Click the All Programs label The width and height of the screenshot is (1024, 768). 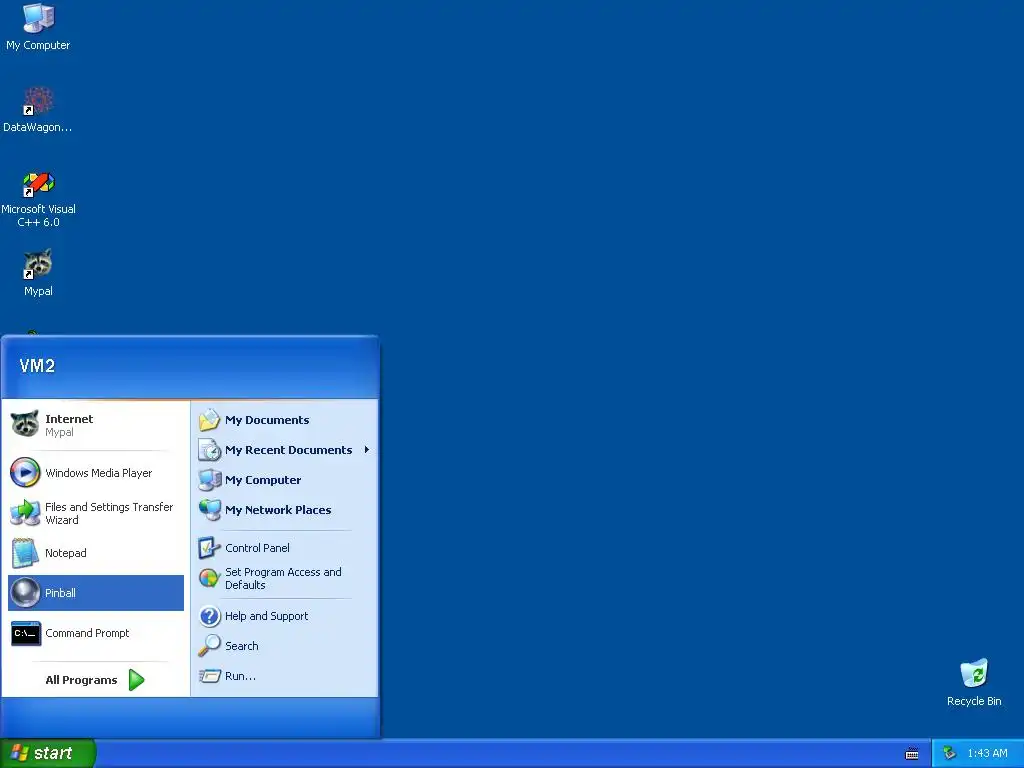click(x=81, y=680)
